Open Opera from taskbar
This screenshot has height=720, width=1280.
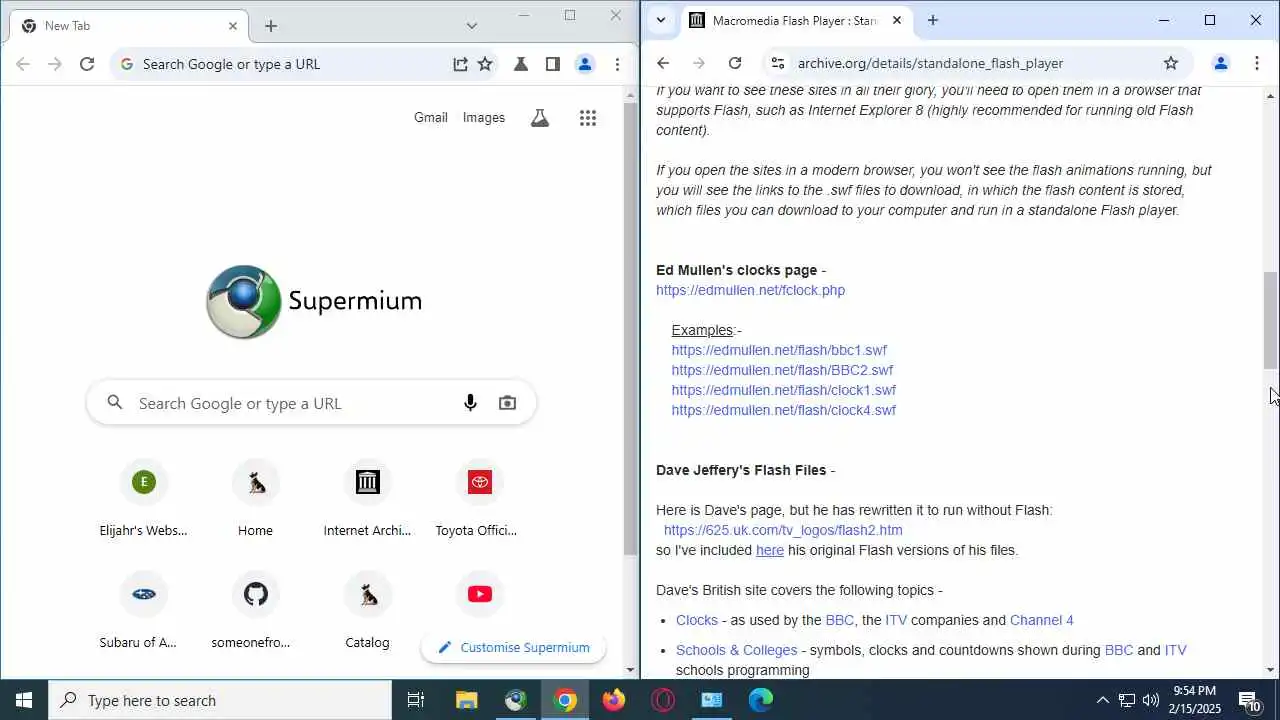click(x=663, y=700)
